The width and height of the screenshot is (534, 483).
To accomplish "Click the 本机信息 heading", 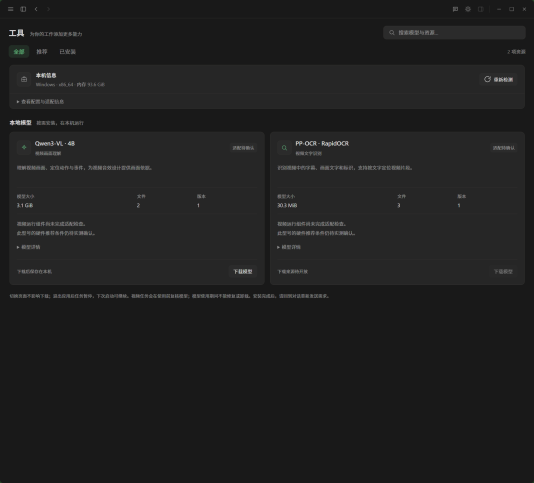I will (x=46, y=75).
